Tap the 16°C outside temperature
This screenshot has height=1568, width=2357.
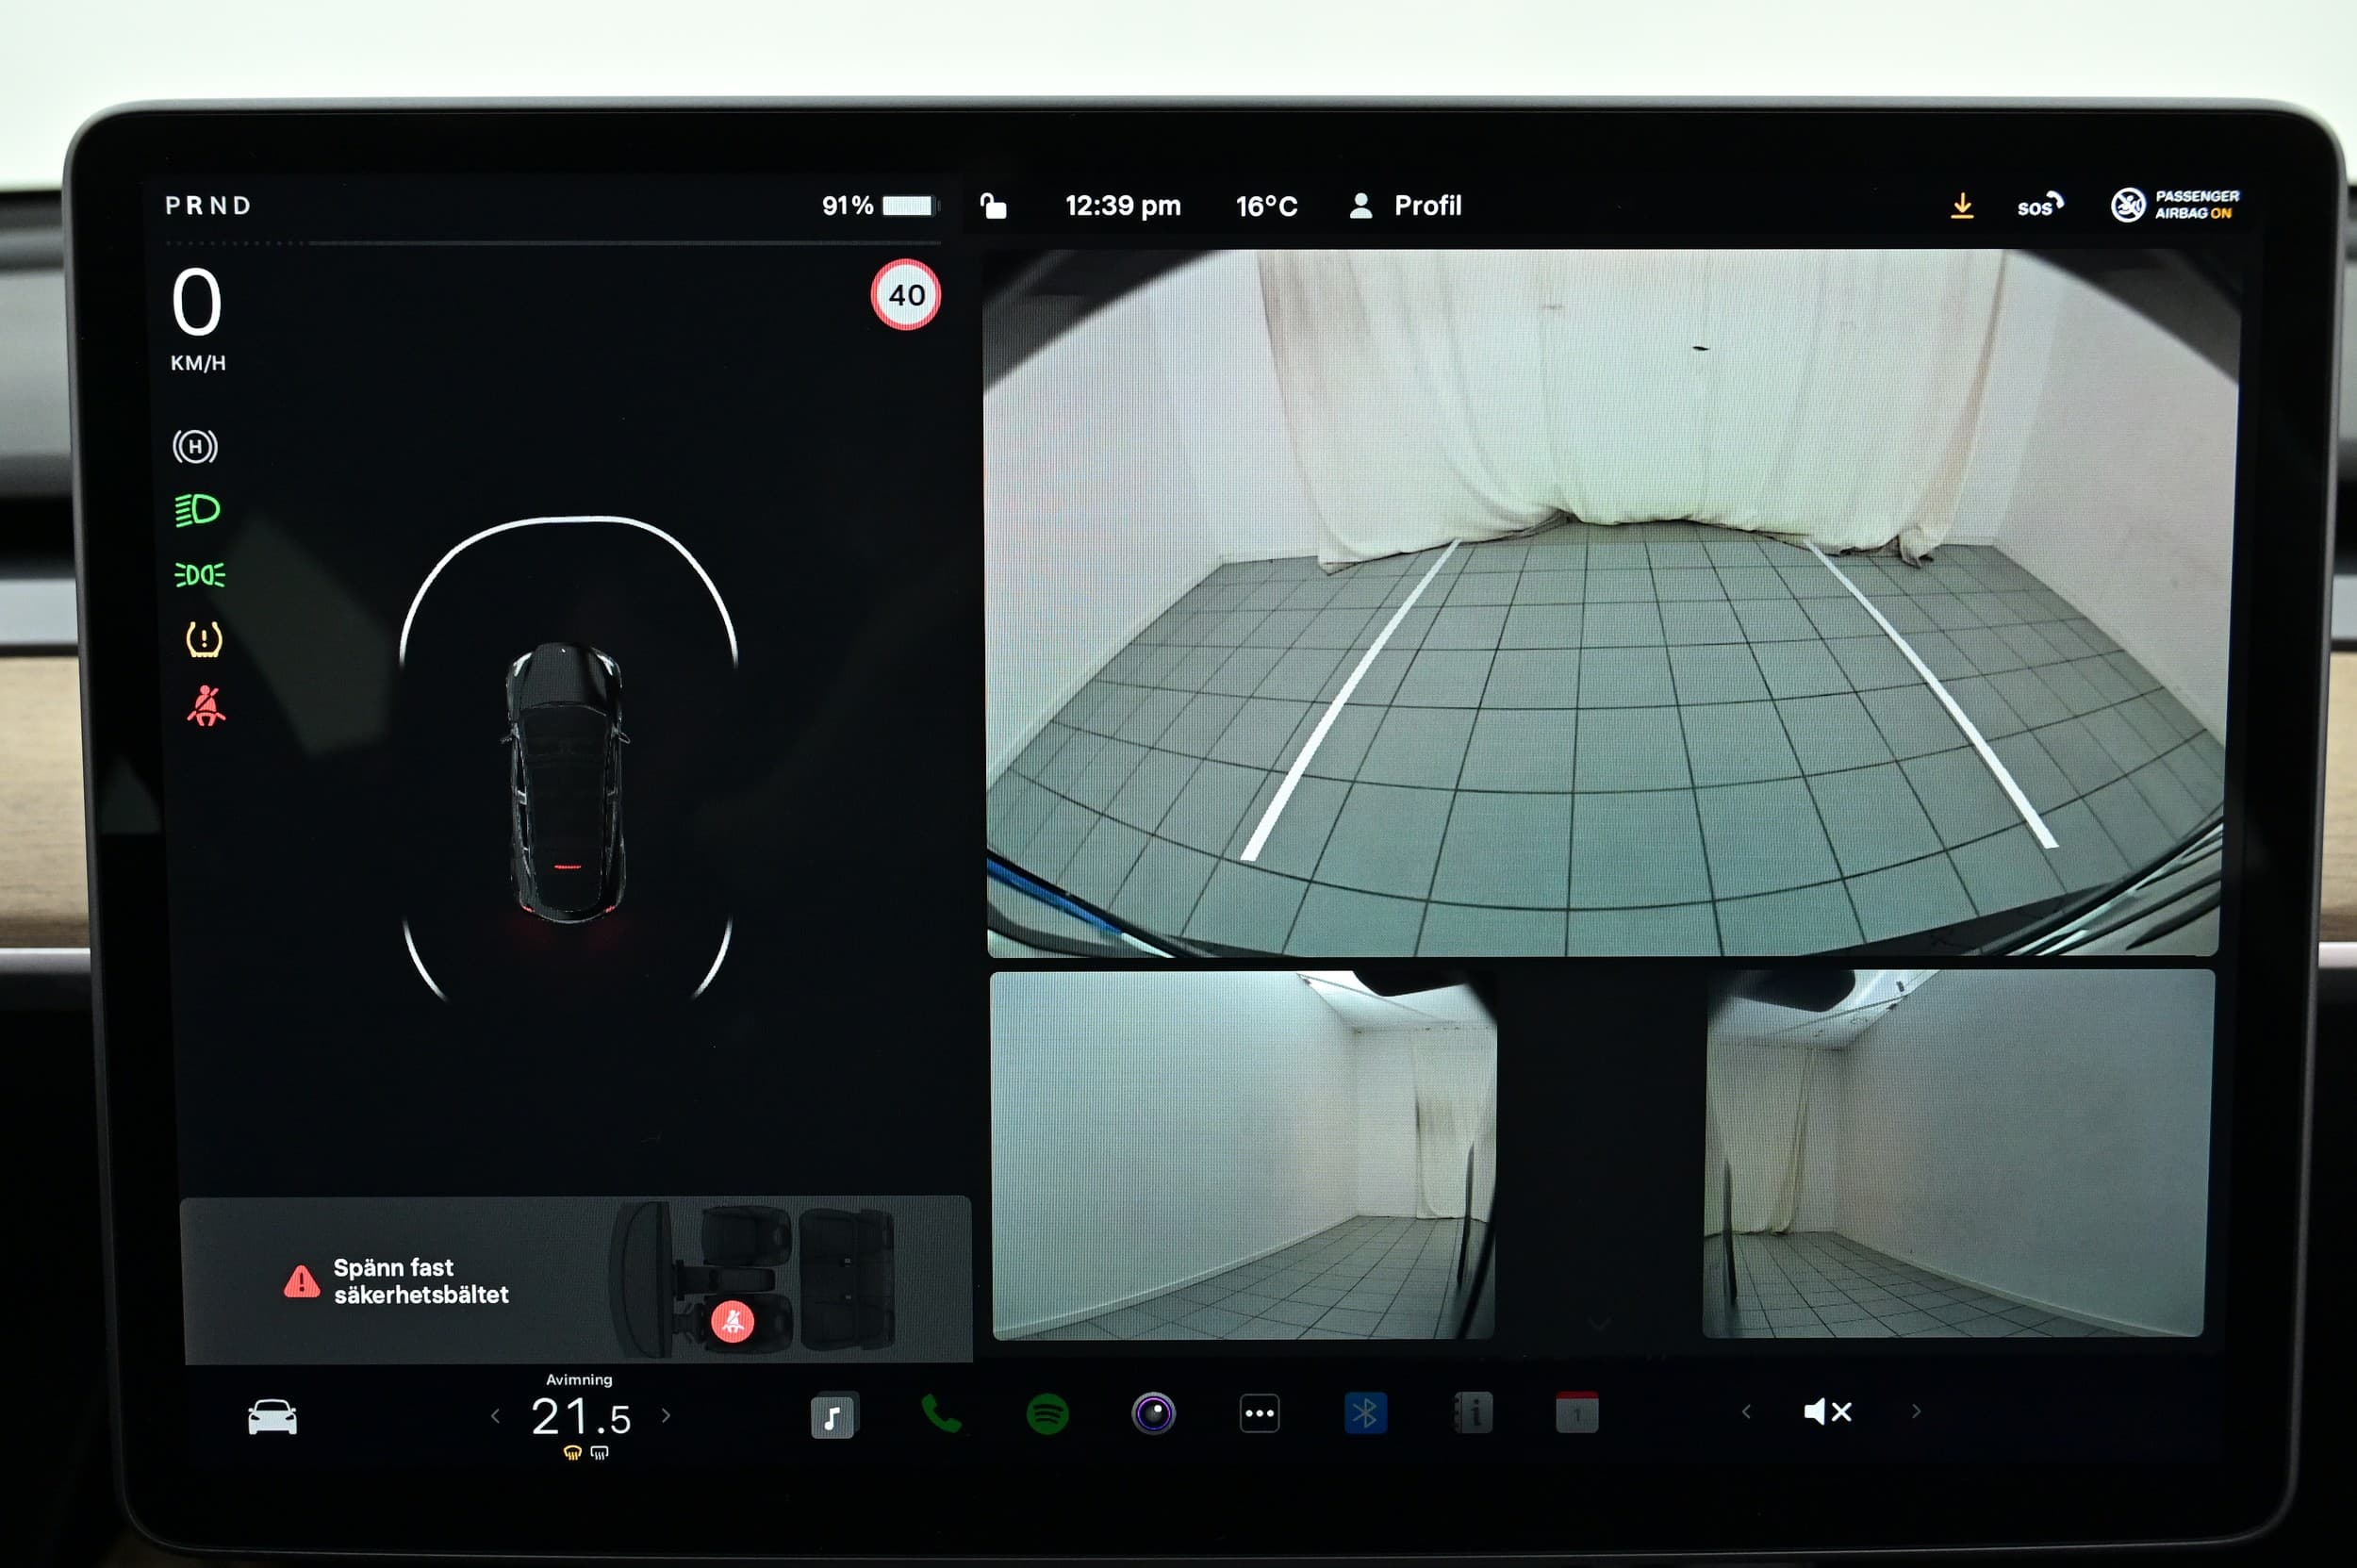(1266, 206)
